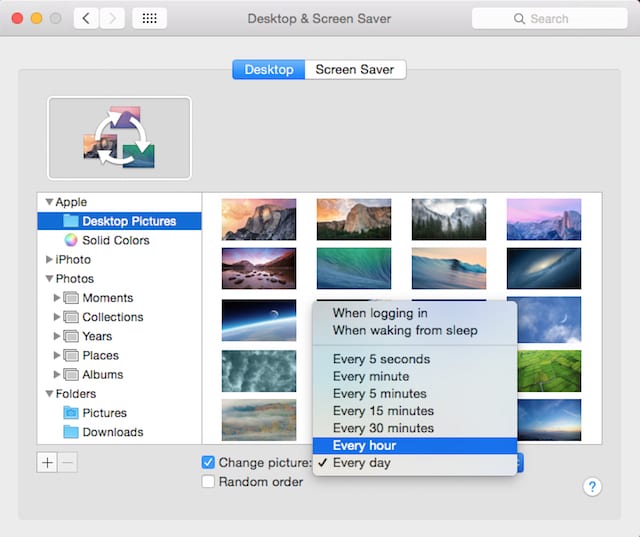Click the back navigation arrow
The image size is (640, 537).
(86, 18)
